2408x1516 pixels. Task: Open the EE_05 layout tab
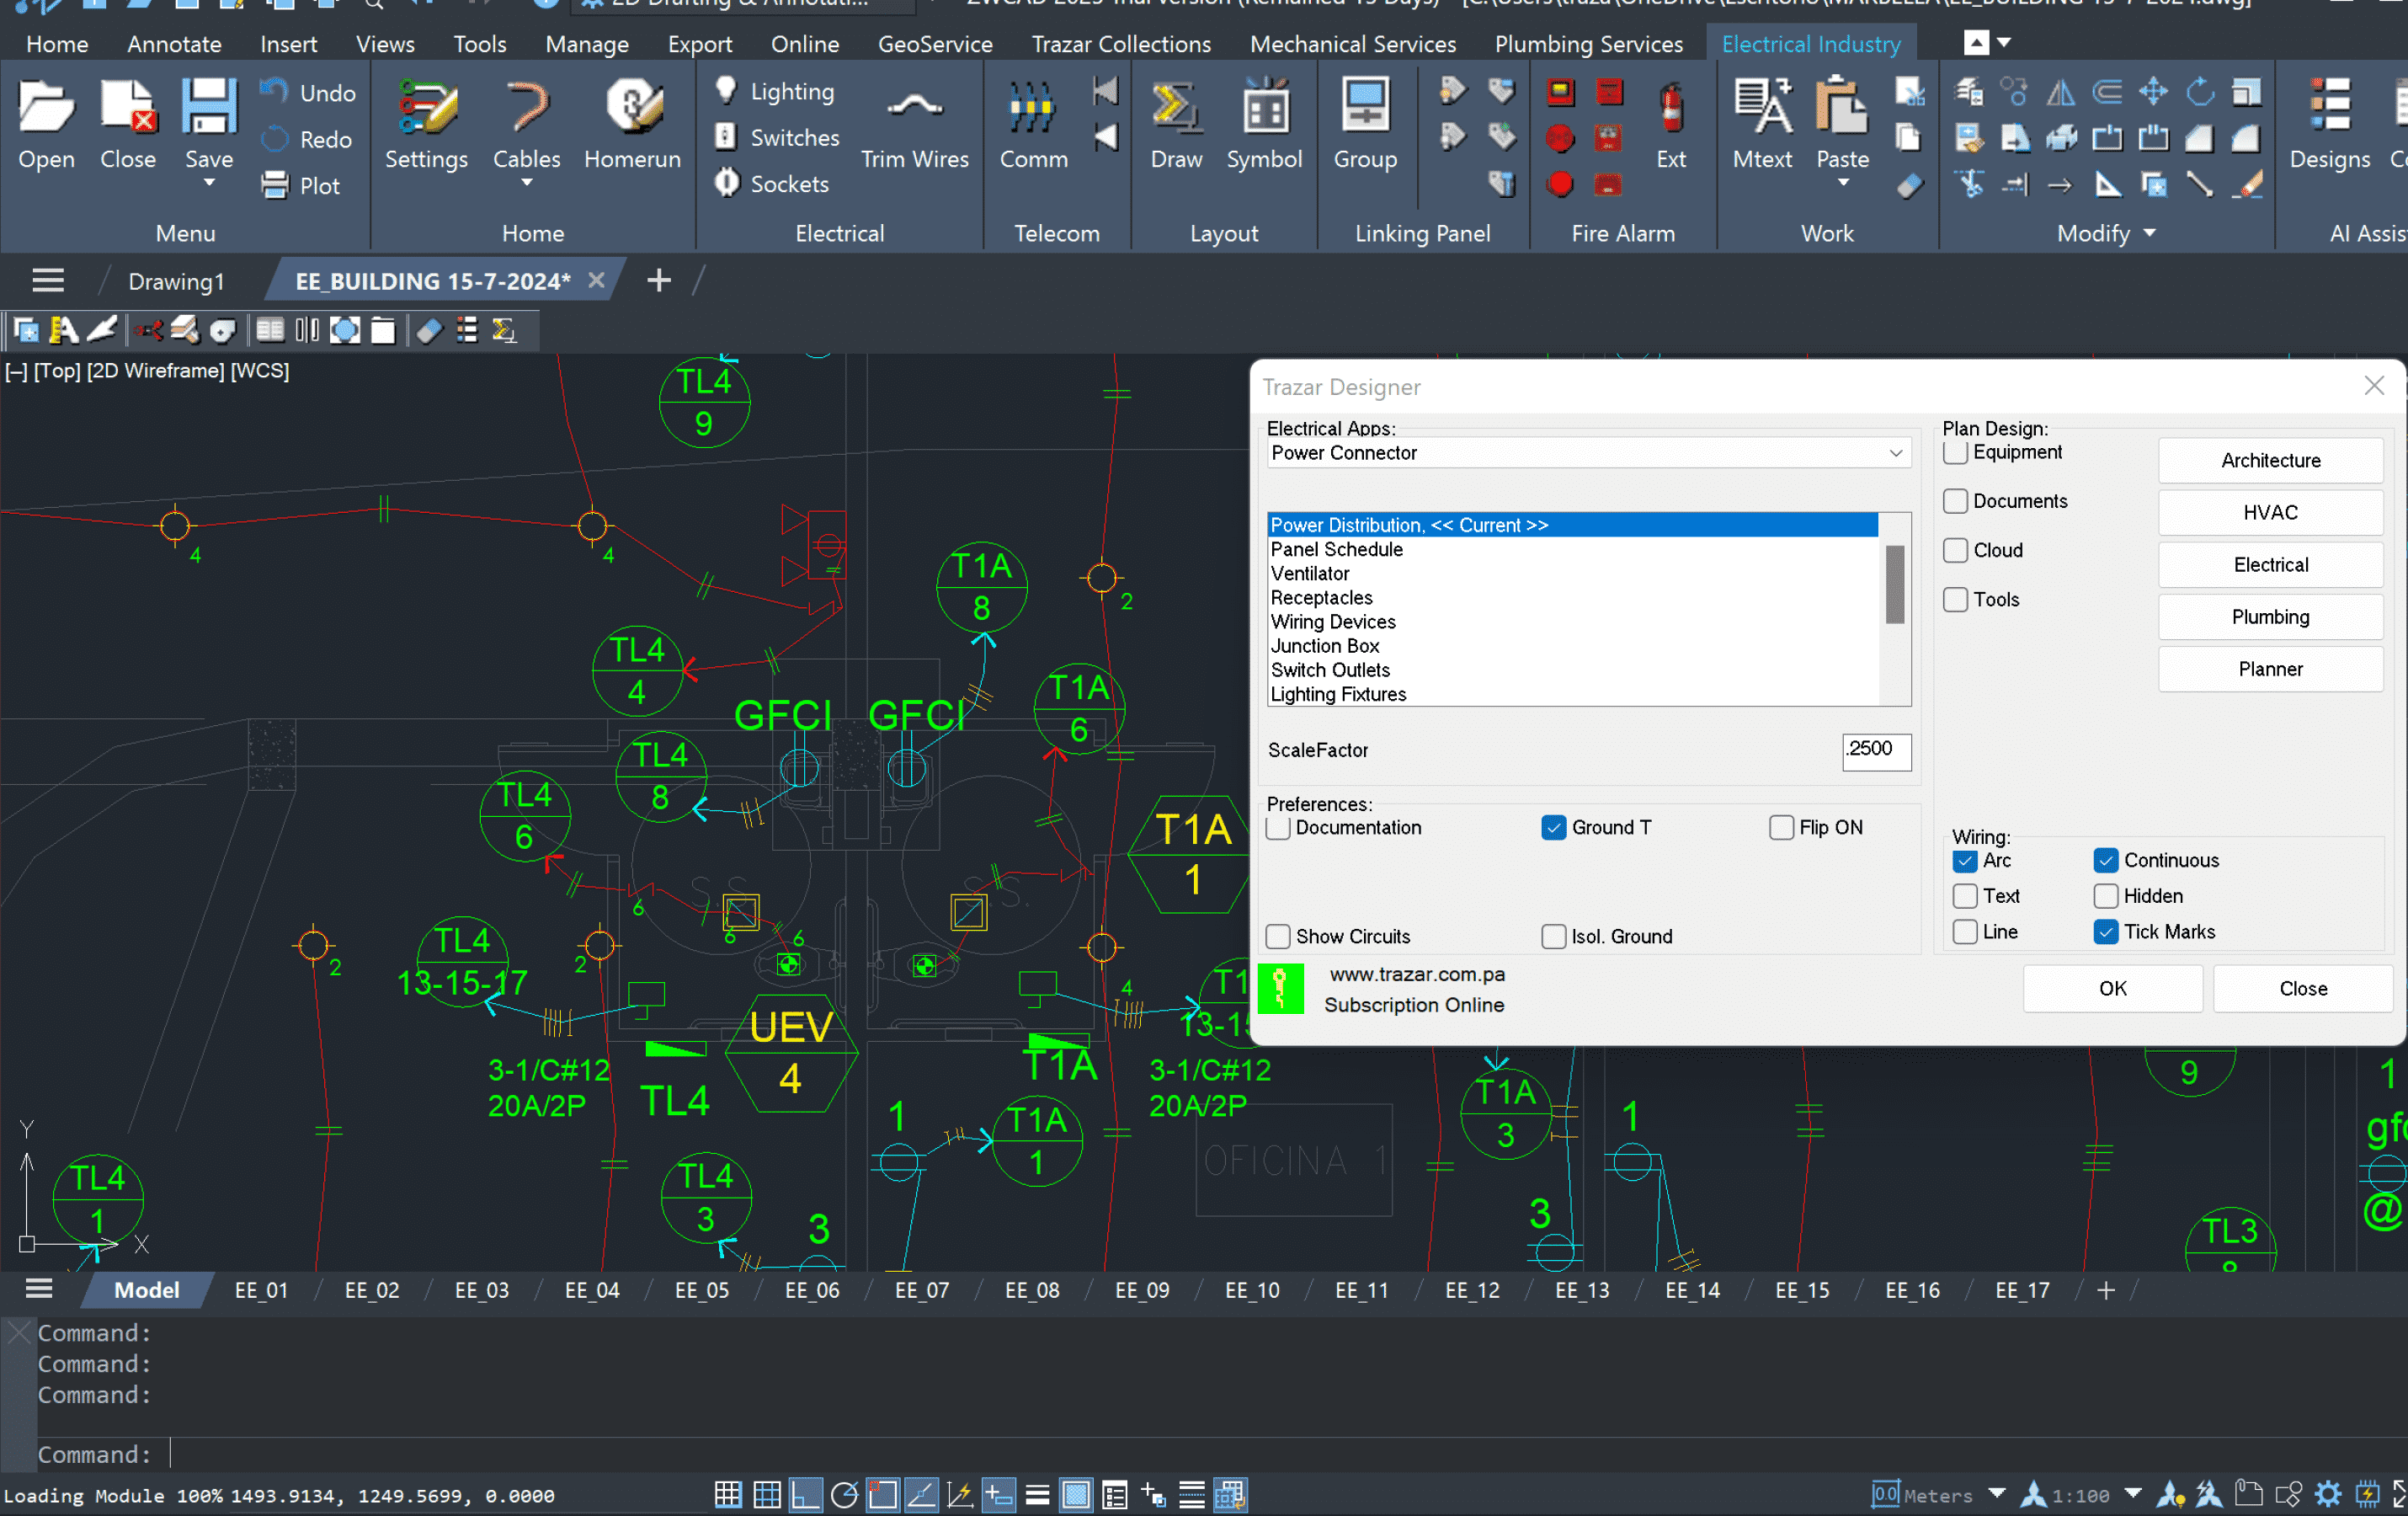pyautogui.click(x=702, y=1290)
